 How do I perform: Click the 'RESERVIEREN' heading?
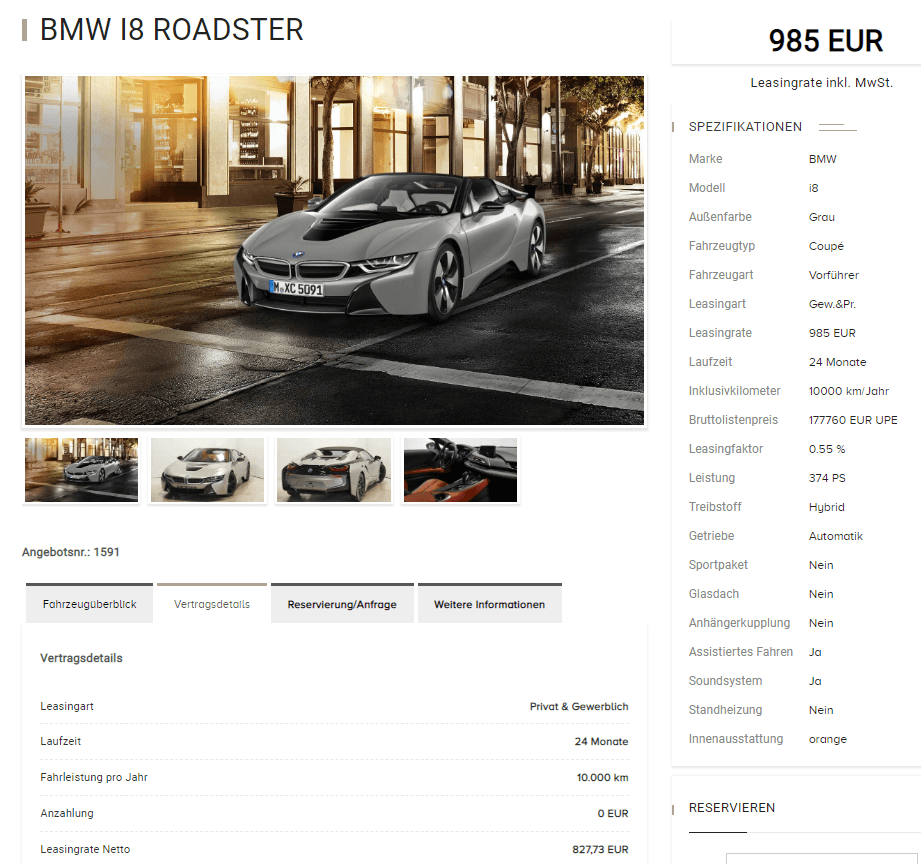click(x=732, y=808)
